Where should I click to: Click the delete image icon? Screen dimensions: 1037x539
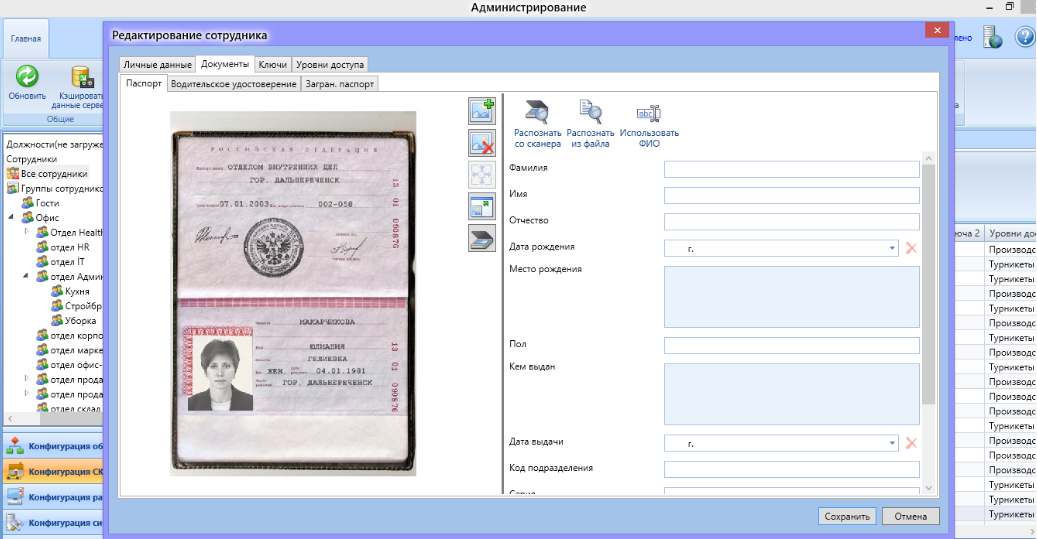click(483, 143)
